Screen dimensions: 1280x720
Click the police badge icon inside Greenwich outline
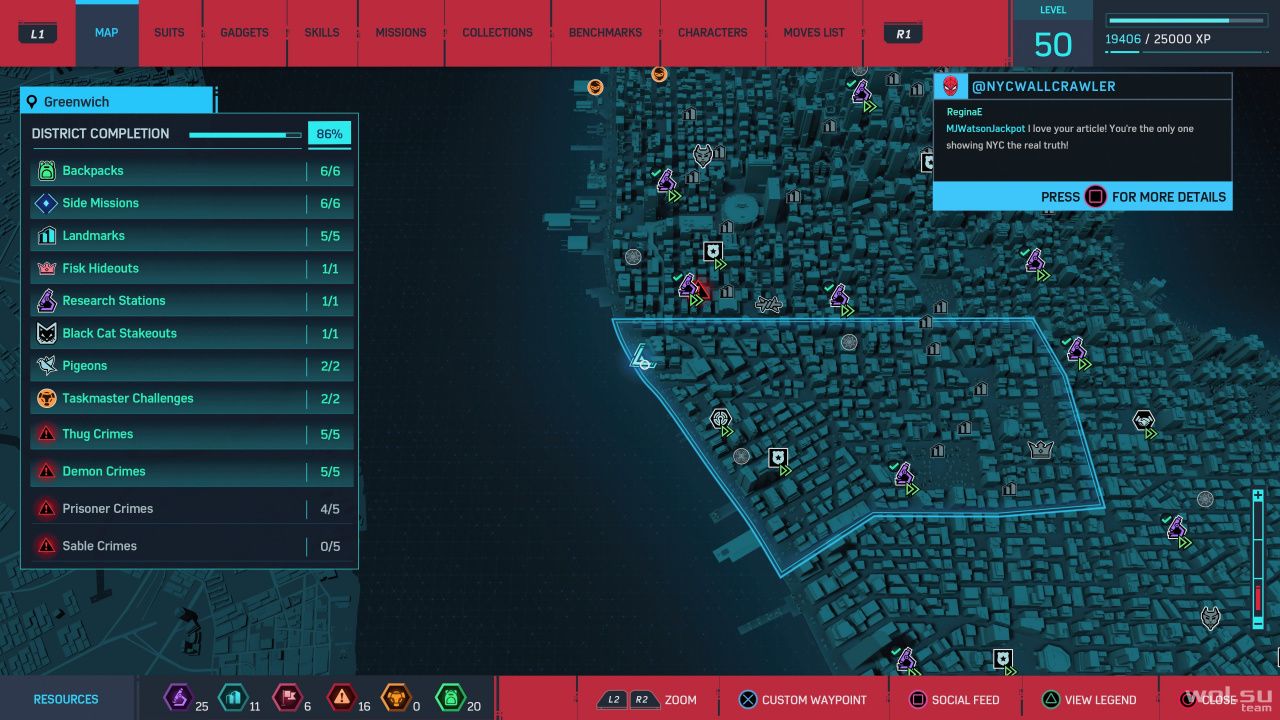pos(777,458)
